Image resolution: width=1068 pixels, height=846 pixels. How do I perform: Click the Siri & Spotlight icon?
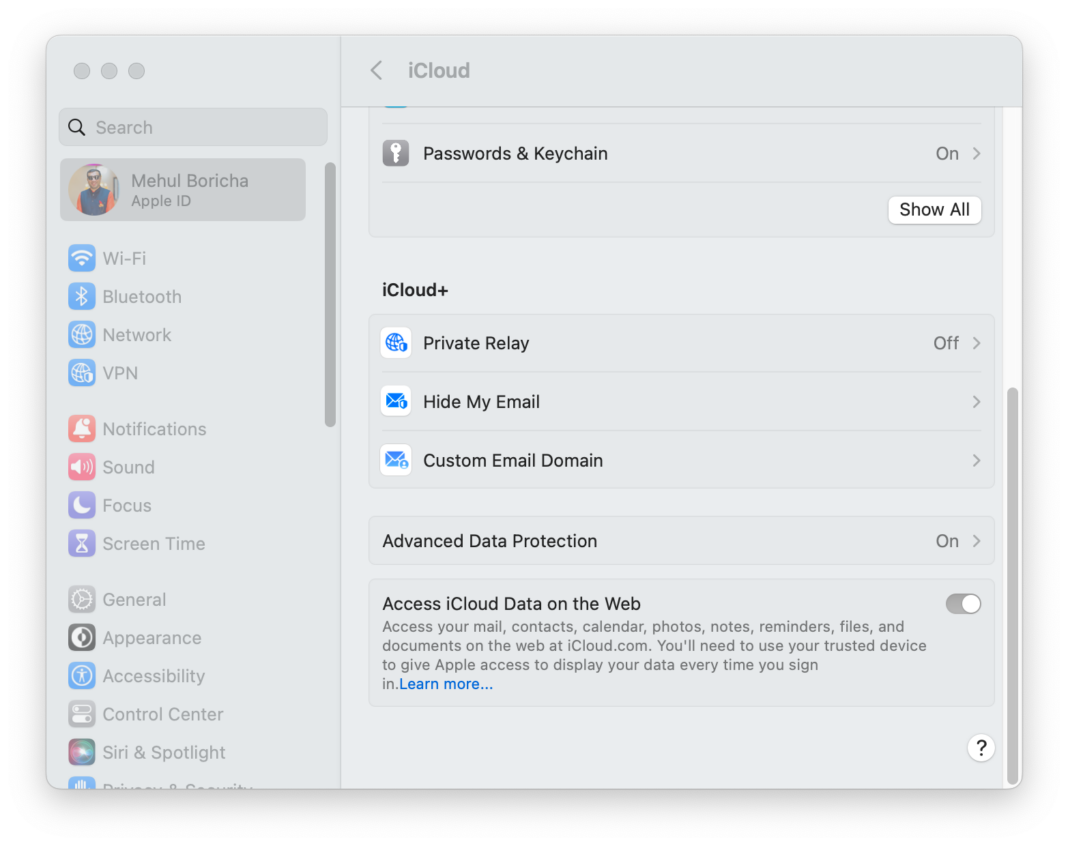(82, 751)
